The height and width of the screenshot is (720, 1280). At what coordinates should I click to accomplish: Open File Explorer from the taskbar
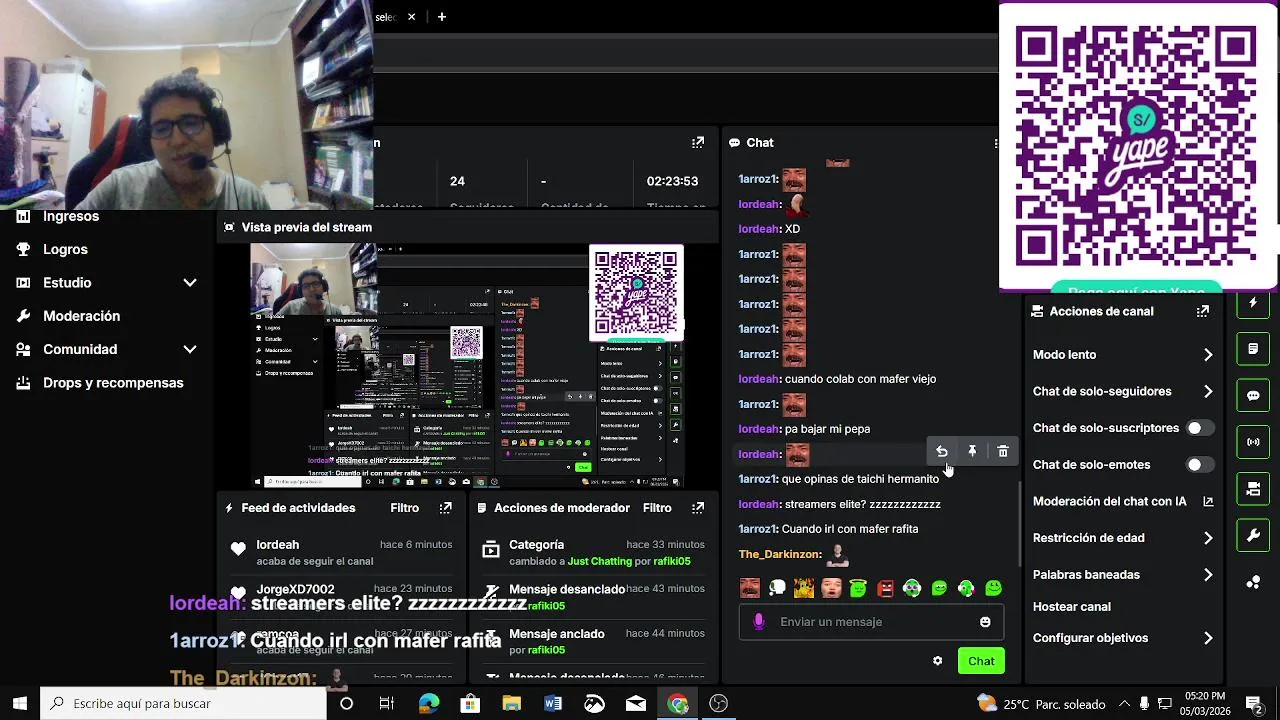[x=511, y=704]
